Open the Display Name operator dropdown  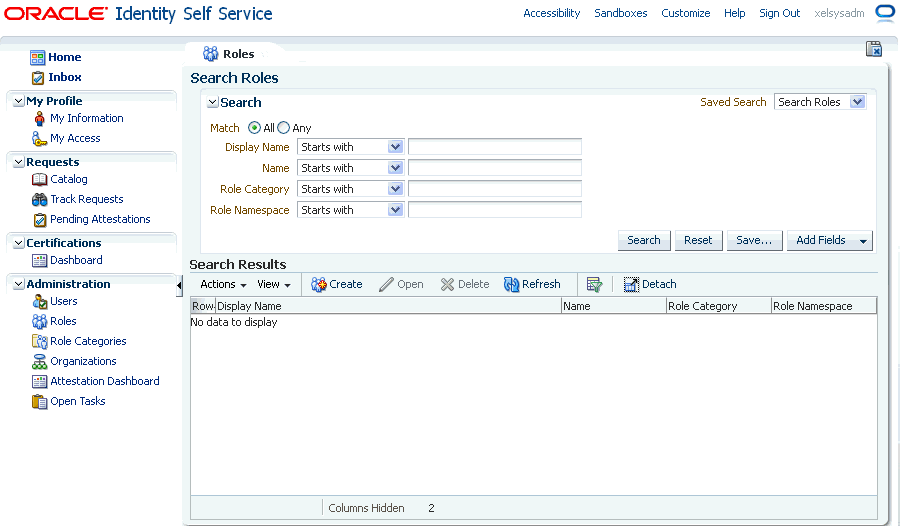click(395, 147)
